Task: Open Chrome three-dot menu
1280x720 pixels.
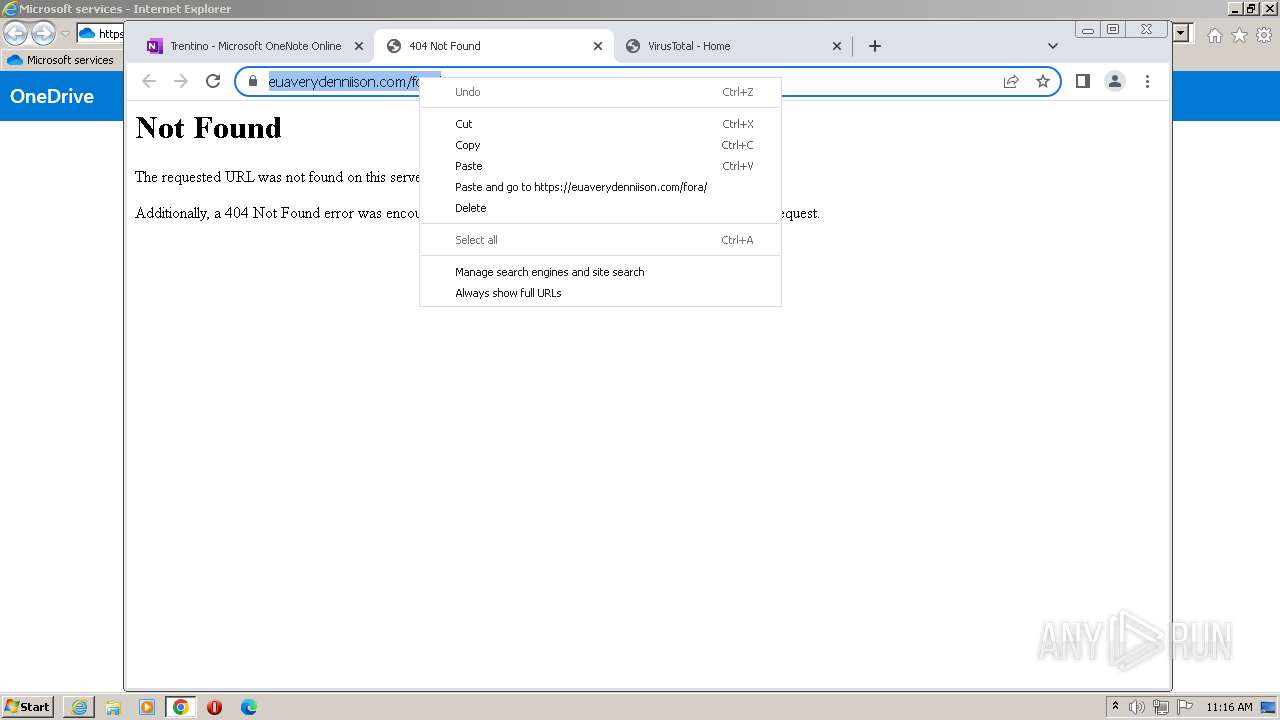Action: point(1147,82)
